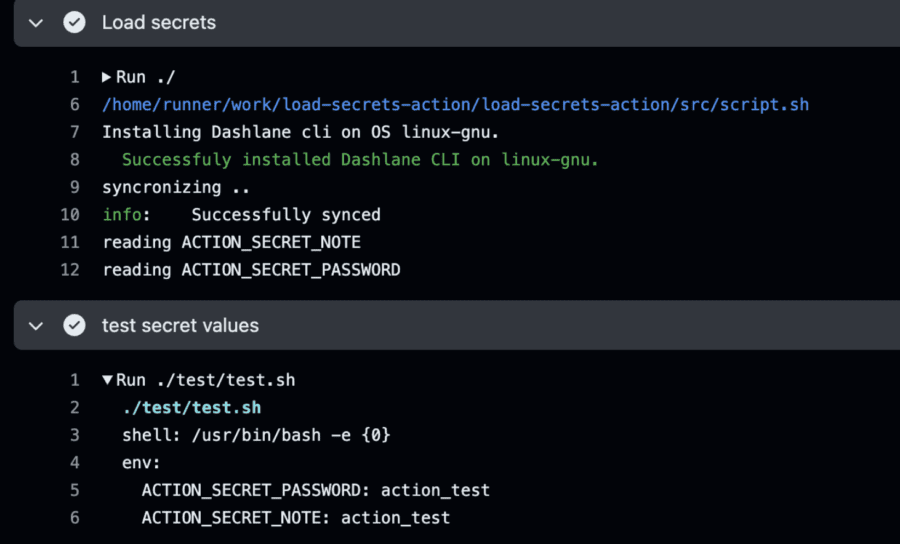Click the info Successfully synced log line
The height and width of the screenshot is (544, 900).
point(241,215)
